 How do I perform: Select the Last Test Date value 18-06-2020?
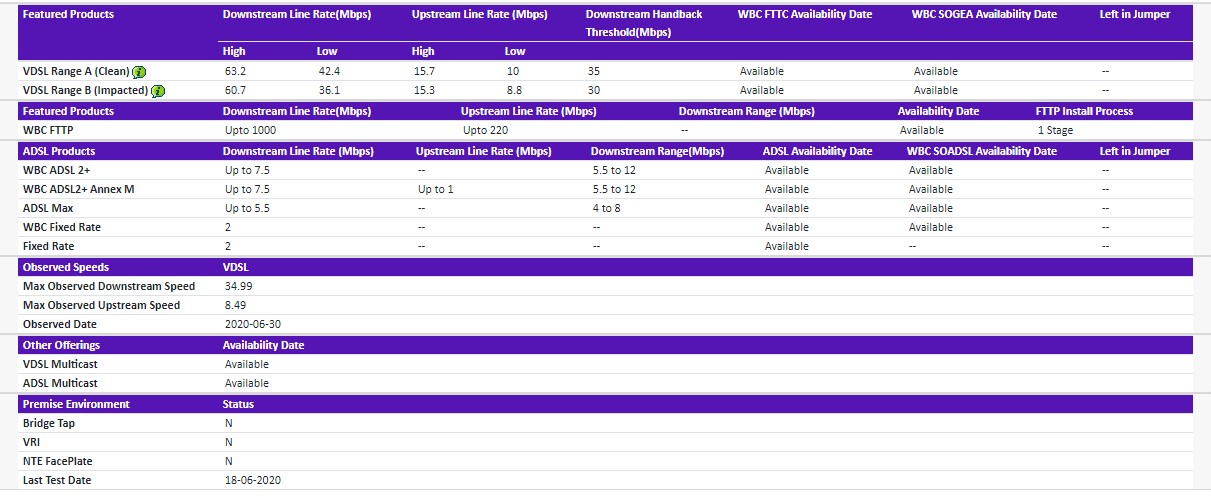coord(253,481)
